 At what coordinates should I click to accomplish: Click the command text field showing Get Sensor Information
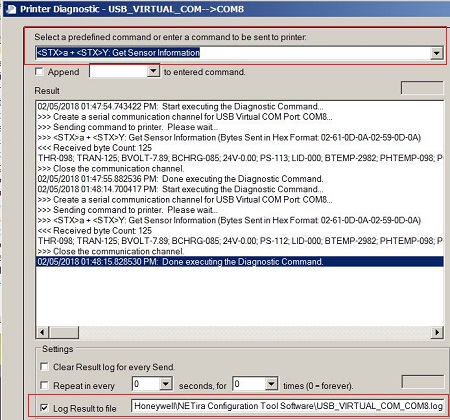click(x=233, y=53)
